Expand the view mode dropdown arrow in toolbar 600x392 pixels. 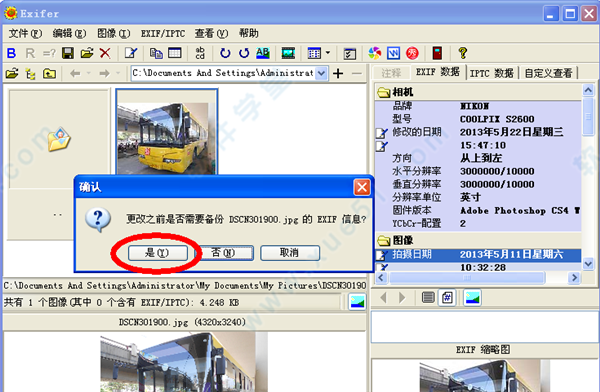pyautogui.click(x=328, y=53)
